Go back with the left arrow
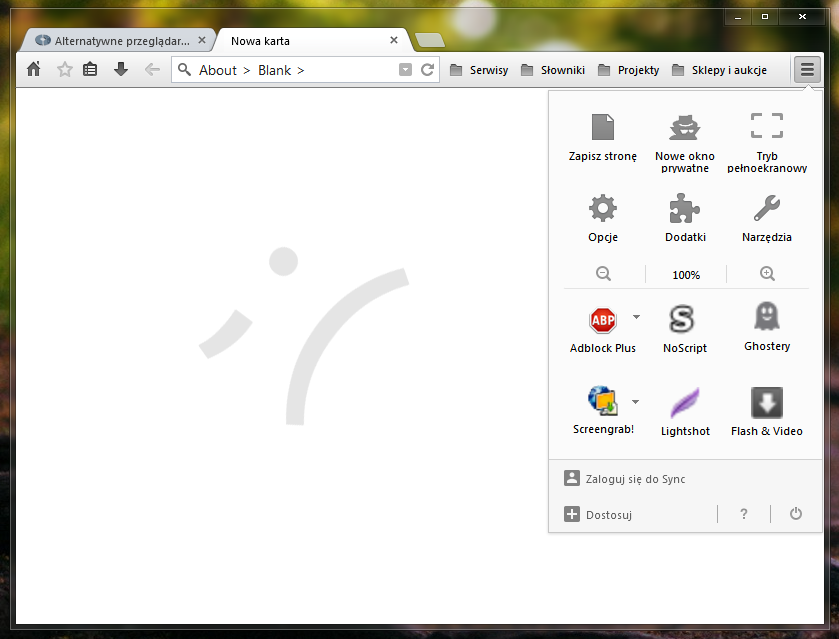This screenshot has height=639, width=839. (x=152, y=70)
